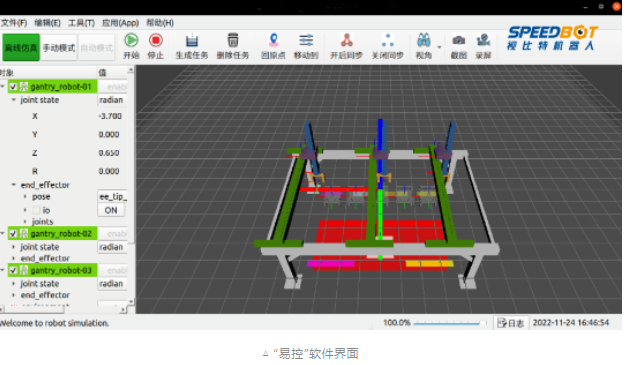627x365 pixels.
Task: Select the 回原点 return-to-origin icon
Action: pos(274,40)
